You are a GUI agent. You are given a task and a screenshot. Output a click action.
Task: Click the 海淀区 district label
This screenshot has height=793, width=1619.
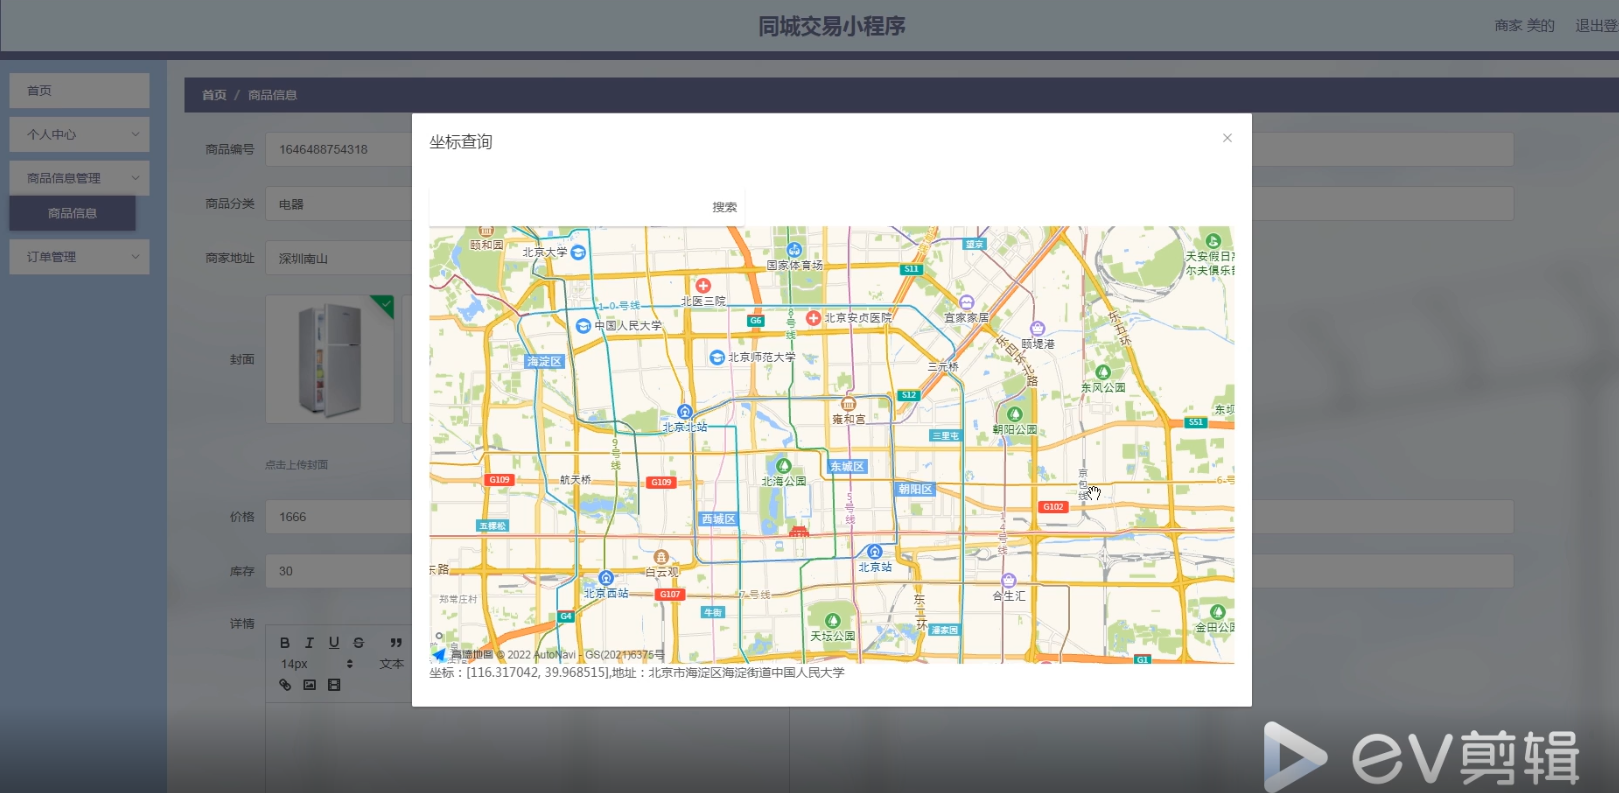(545, 361)
